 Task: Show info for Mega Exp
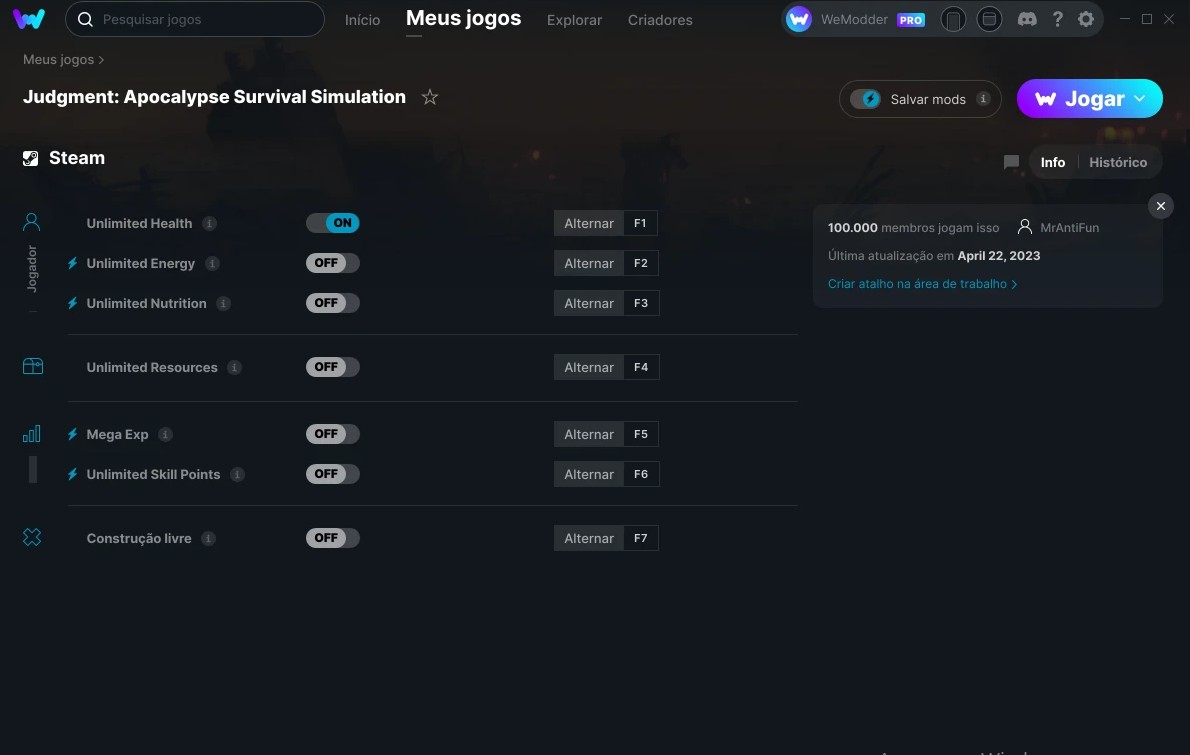click(165, 434)
